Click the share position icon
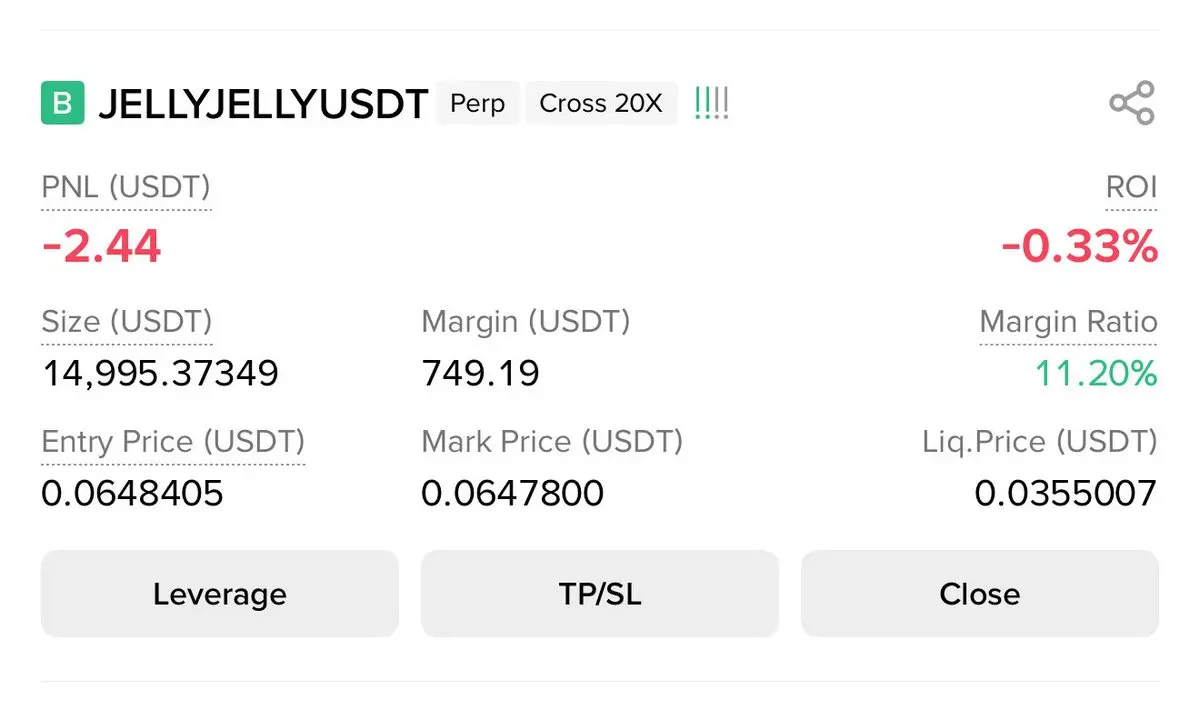Screen dimensions: 1200x720 (x=1131, y=103)
